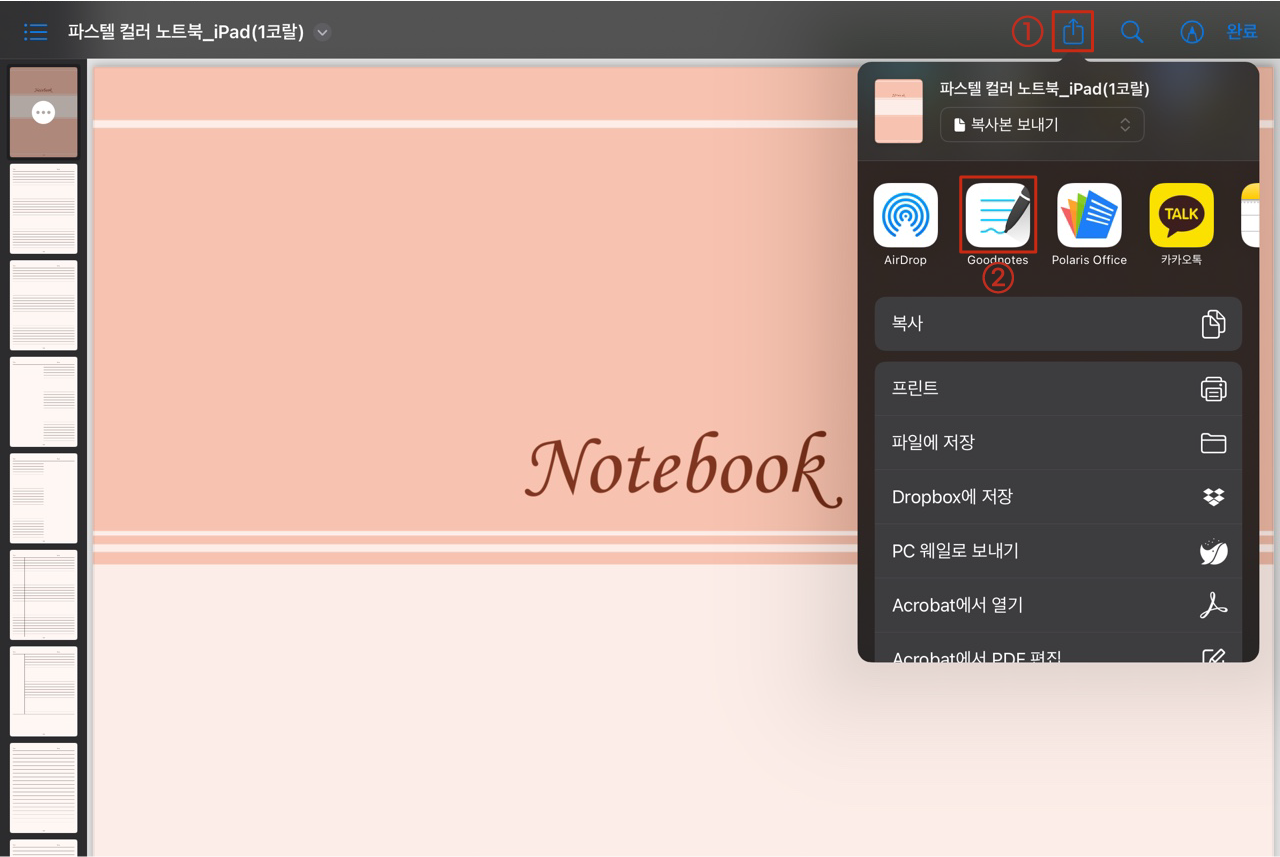
Task: Select the markup pen icon
Action: pyautogui.click(x=1191, y=32)
